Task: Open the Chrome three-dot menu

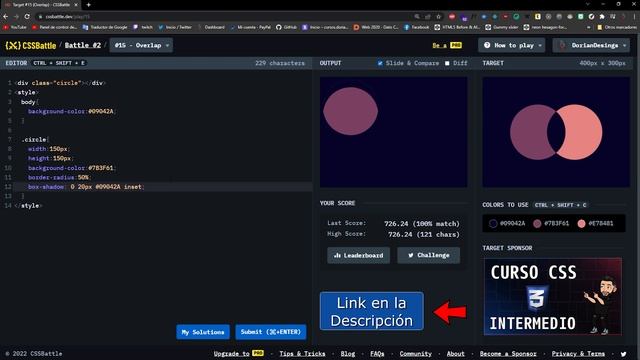Action: (635, 16)
